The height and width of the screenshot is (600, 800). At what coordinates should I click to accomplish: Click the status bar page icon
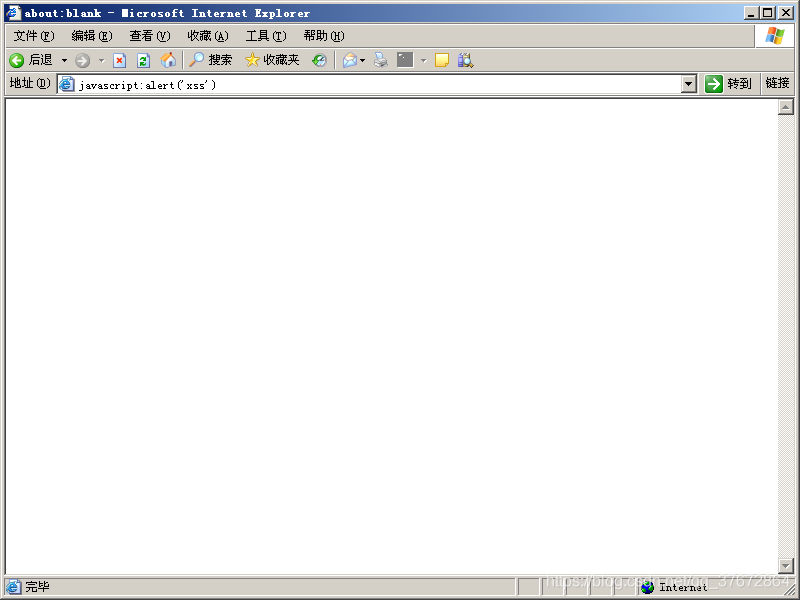[13, 587]
